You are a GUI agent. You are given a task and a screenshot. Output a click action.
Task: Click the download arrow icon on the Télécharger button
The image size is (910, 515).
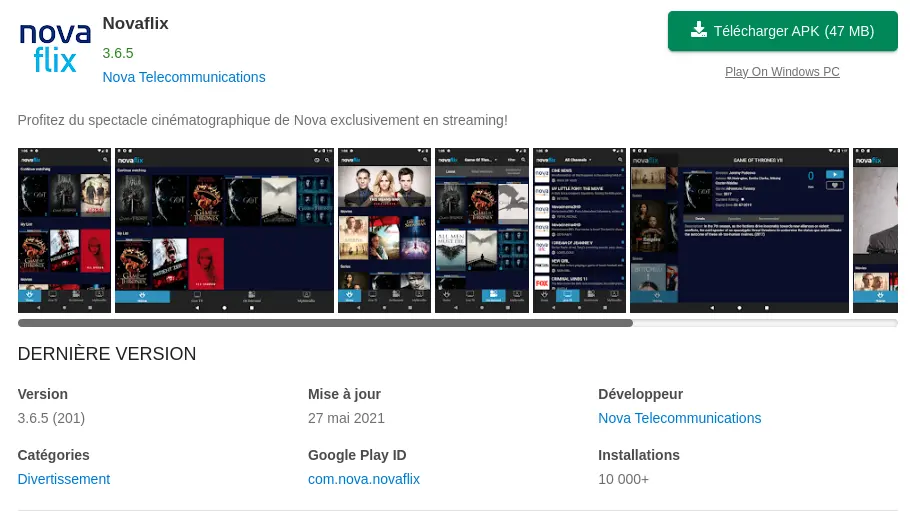tap(699, 30)
